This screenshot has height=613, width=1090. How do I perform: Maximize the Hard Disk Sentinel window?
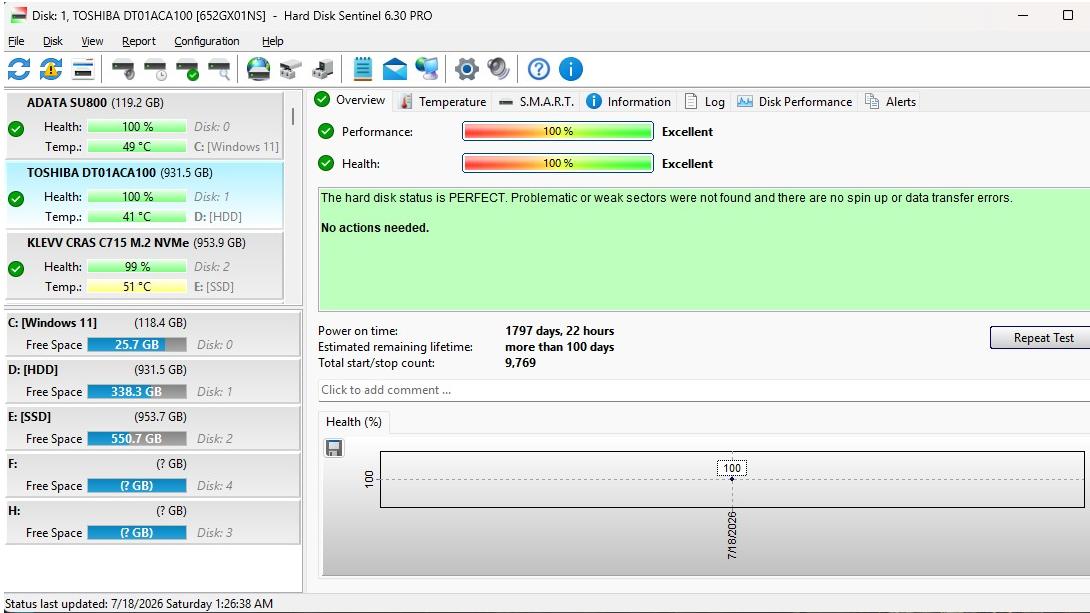(1068, 15)
